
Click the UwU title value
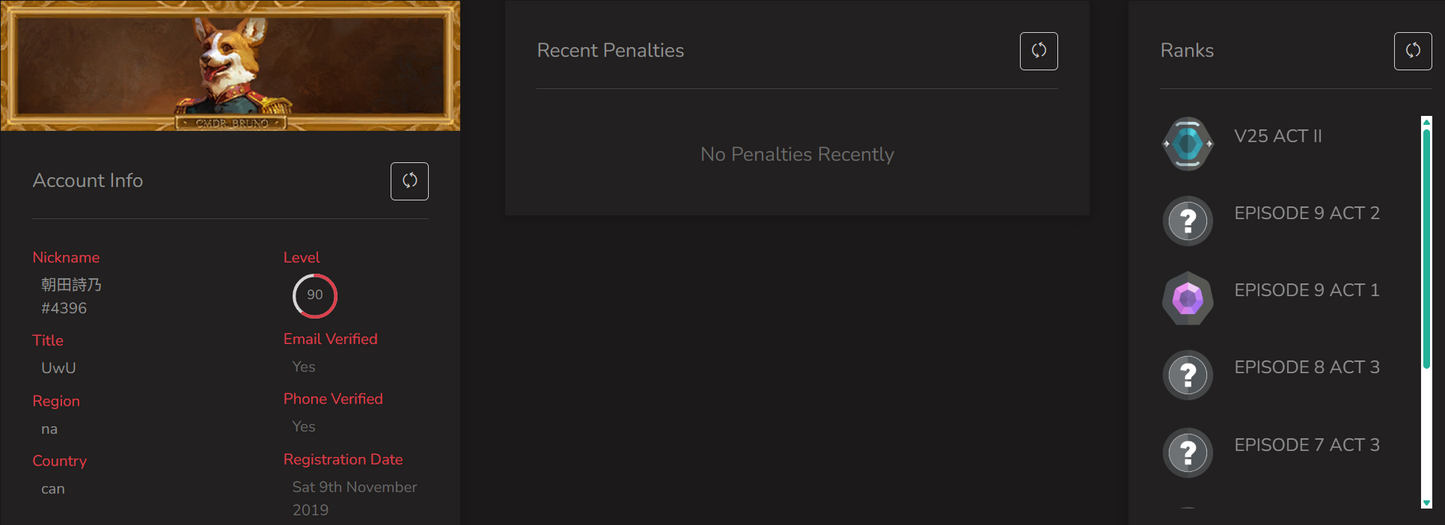(58, 368)
